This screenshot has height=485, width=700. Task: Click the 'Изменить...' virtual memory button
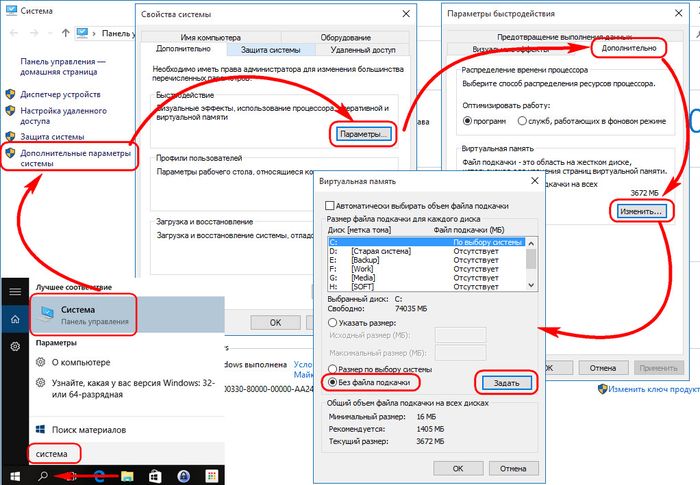(x=639, y=212)
